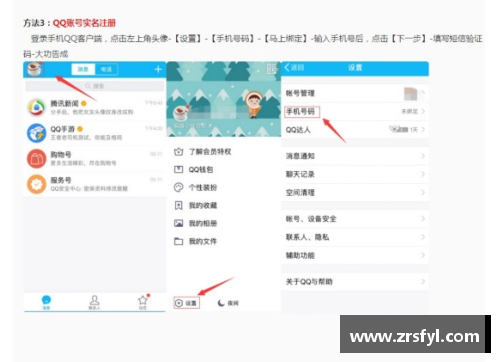Expand the QQ达人 row chevron
The height and width of the screenshot is (362, 500).
[x=423, y=129]
